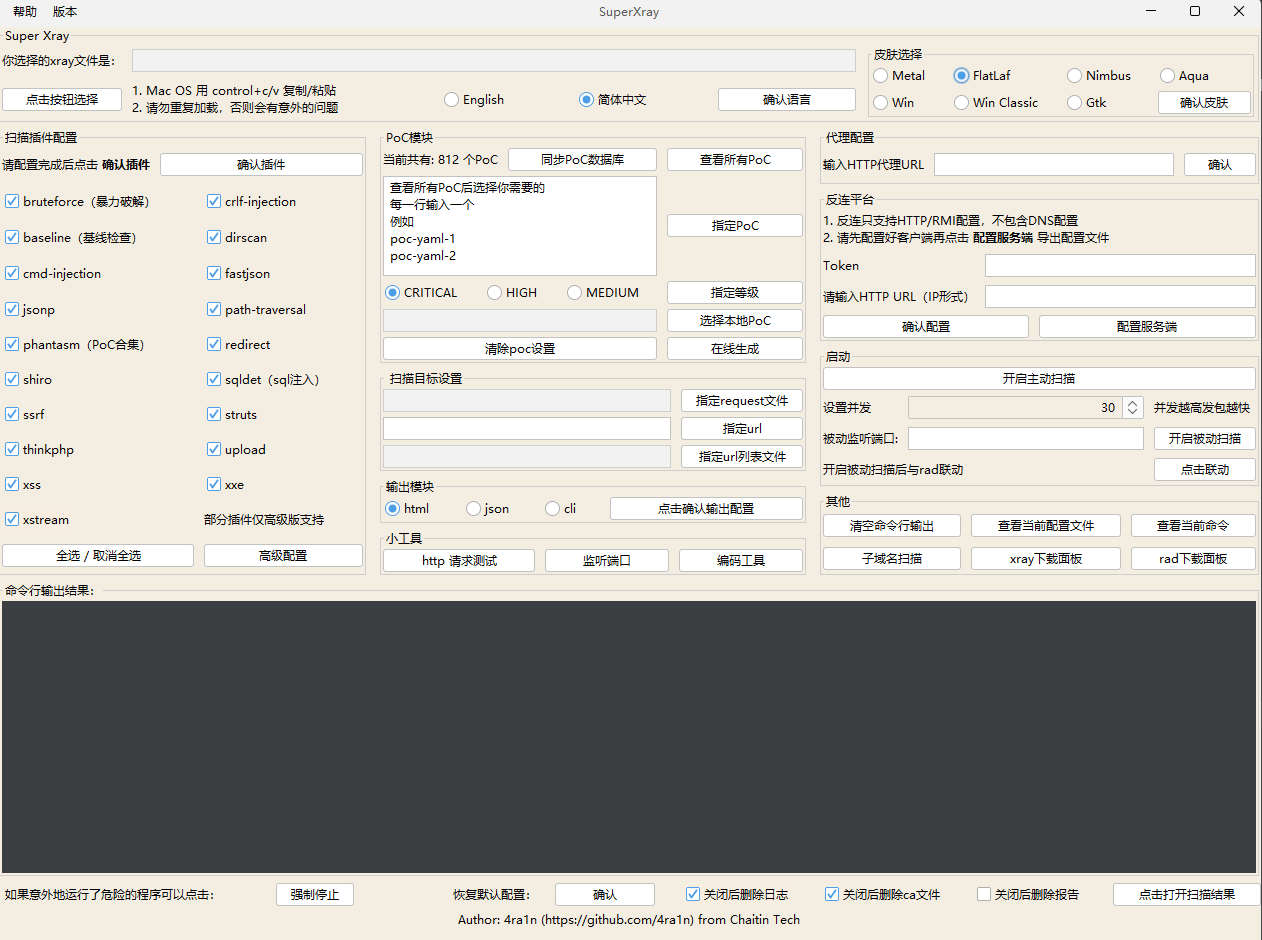Click the 开启被动扫描 button

coord(1205,439)
